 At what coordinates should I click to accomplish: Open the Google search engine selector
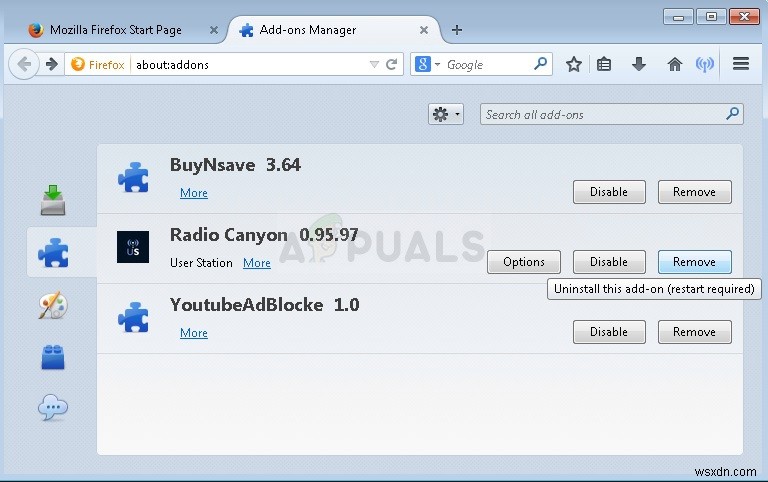pyautogui.click(x=427, y=64)
